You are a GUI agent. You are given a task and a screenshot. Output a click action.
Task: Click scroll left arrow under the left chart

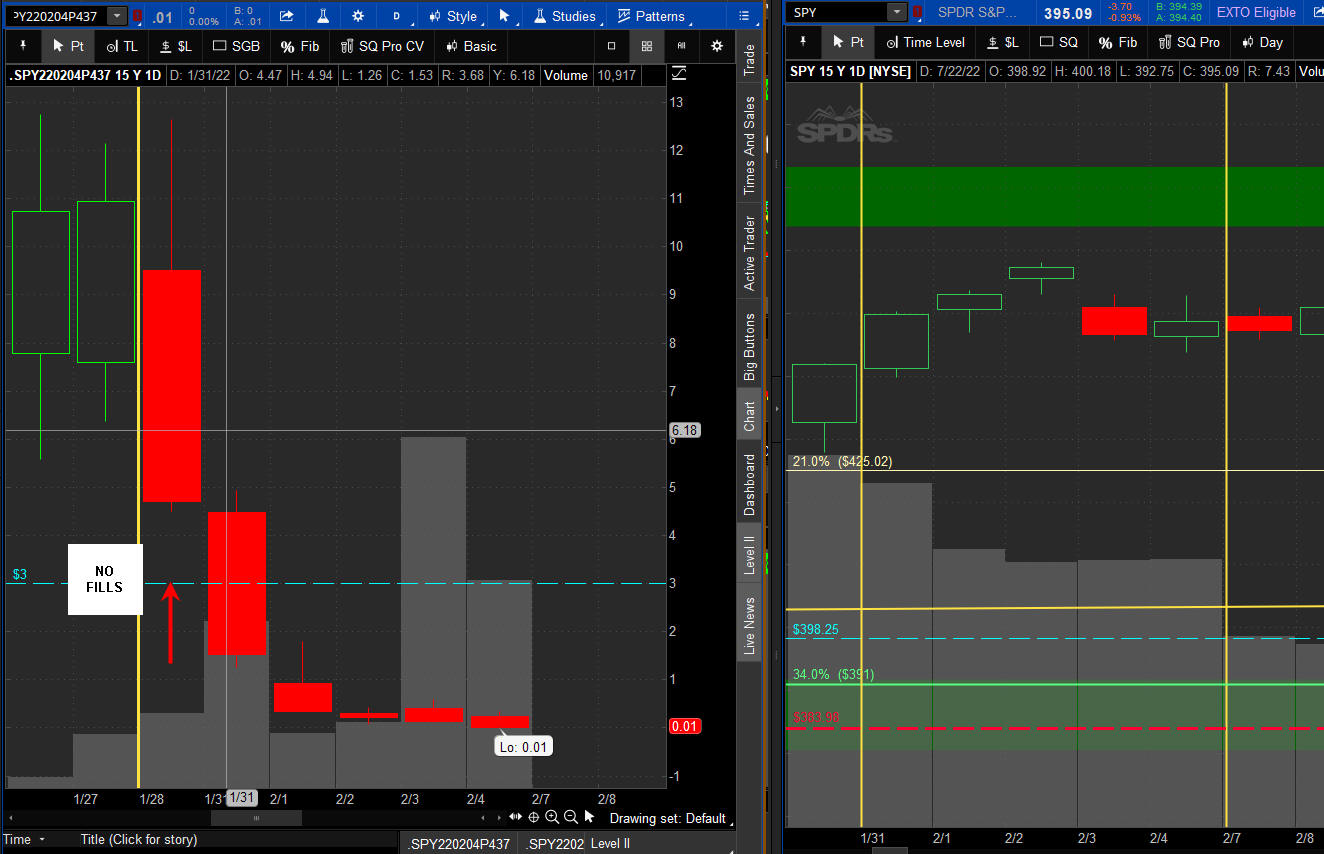tap(485, 818)
